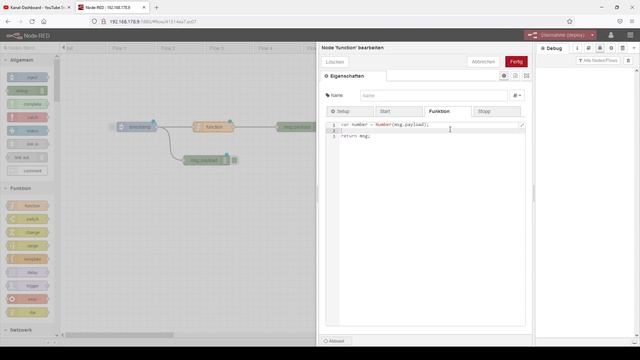The image size is (640, 360).
Task: Switch to the Start tab
Action: click(399, 111)
